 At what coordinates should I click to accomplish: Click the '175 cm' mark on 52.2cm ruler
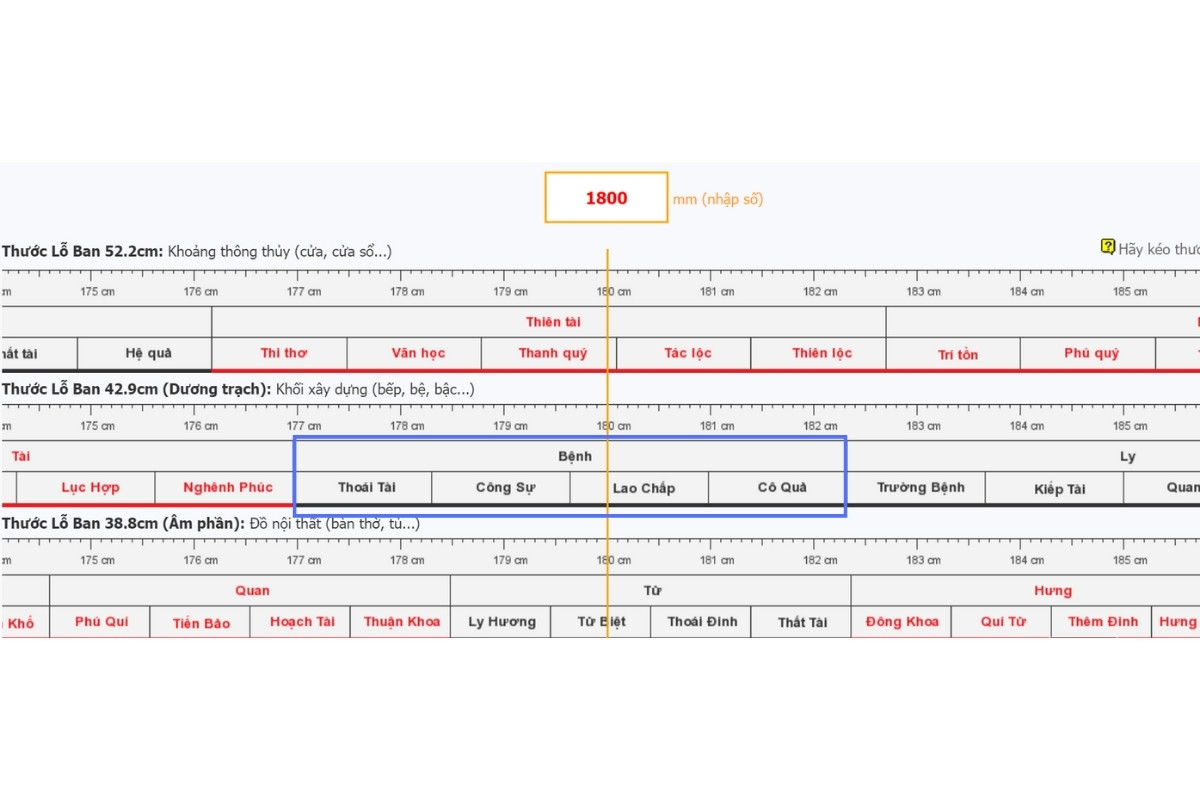tap(97, 292)
